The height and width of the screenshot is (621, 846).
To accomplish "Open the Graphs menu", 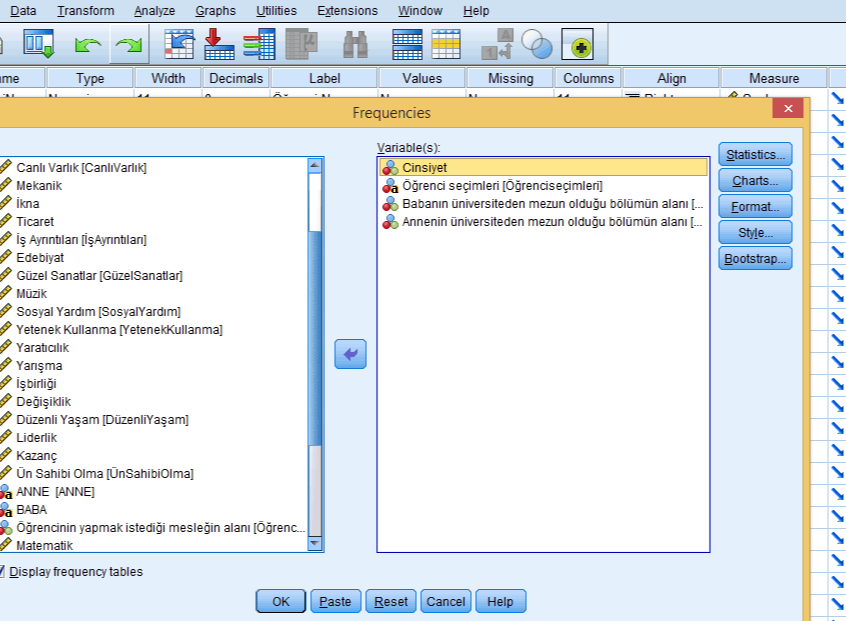I will tap(216, 11).
